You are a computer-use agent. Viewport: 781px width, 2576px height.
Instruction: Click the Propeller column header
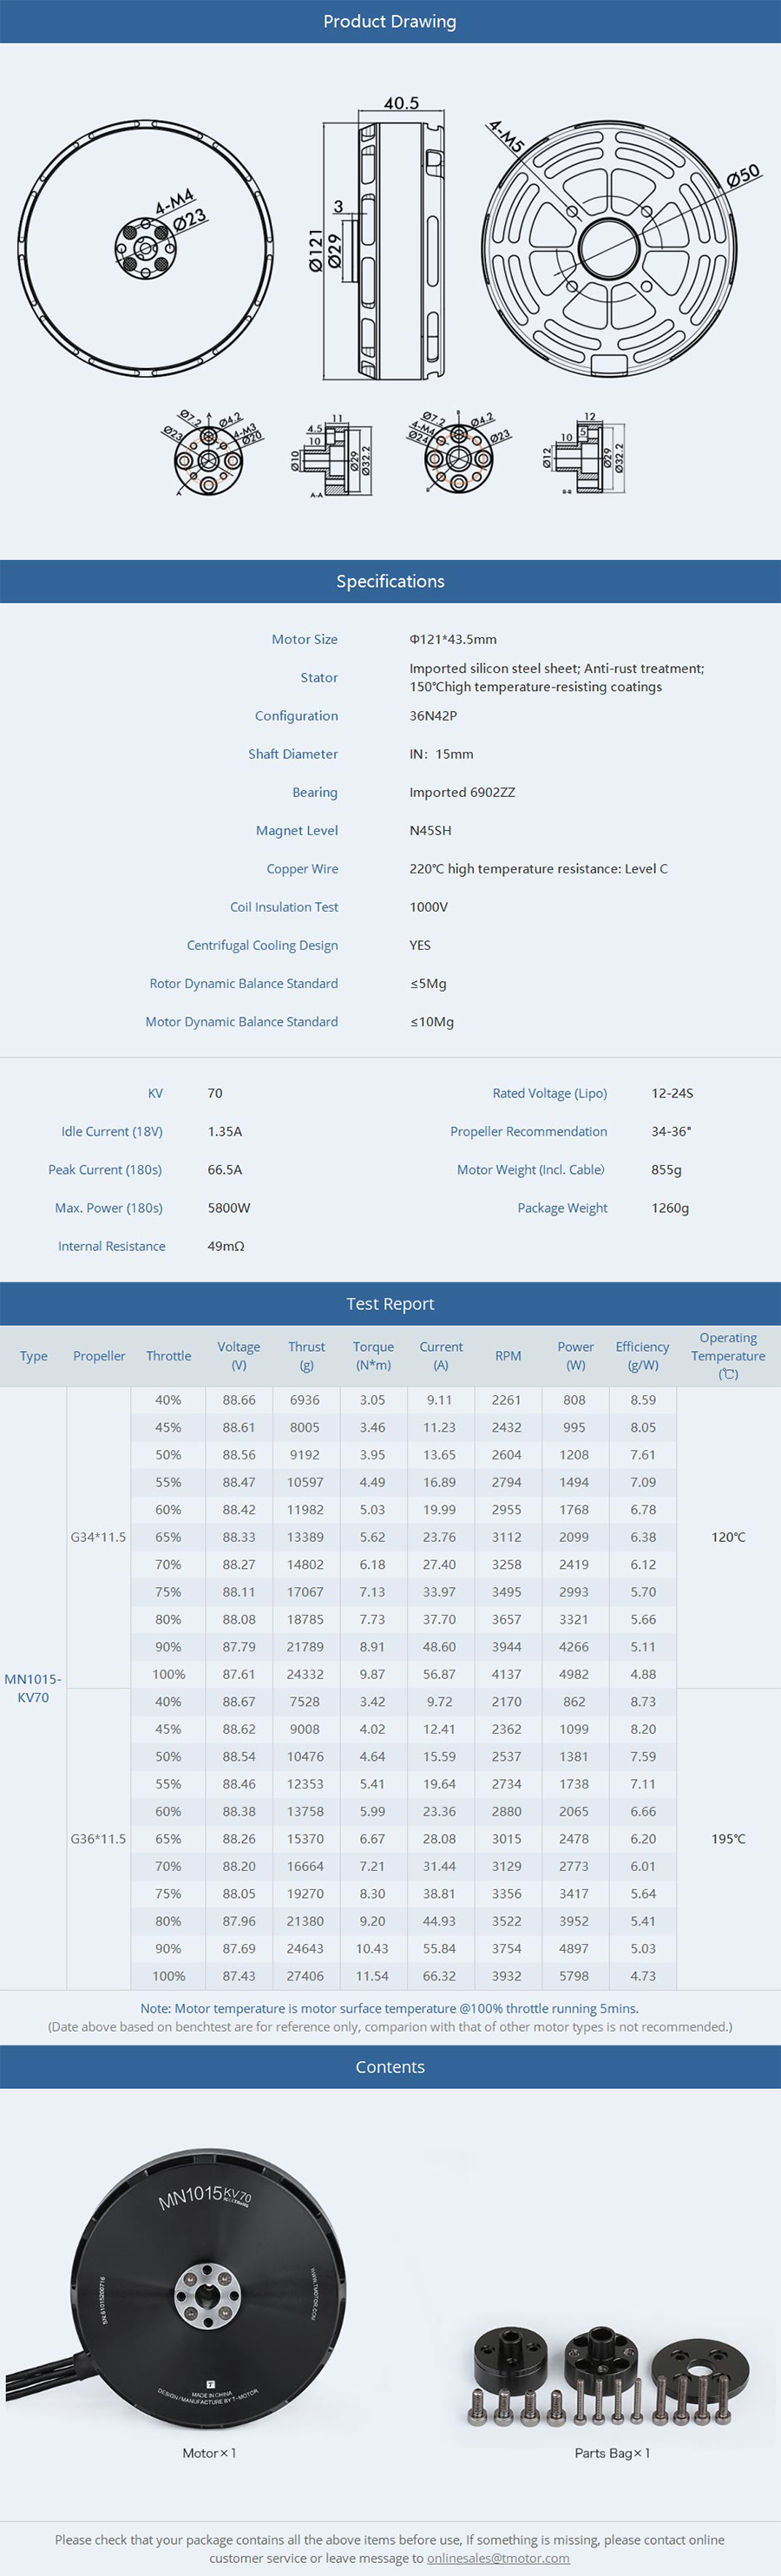pyautogui.click(x=99, y=1356)
